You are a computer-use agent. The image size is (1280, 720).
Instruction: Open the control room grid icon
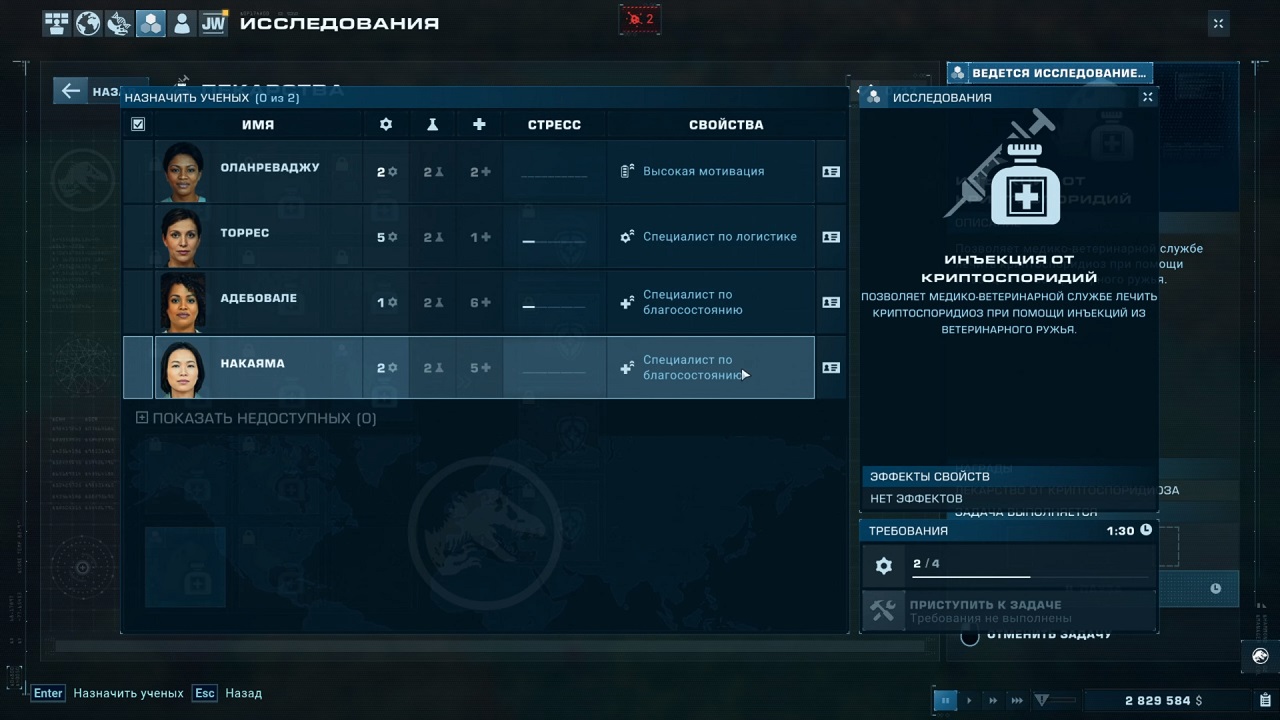click(57, 23)
